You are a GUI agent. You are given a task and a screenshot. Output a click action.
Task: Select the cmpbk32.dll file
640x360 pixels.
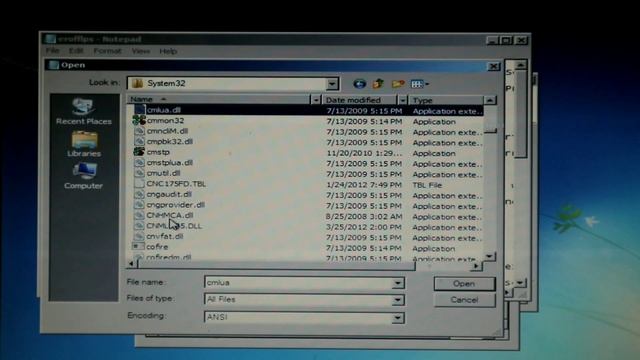169,142
